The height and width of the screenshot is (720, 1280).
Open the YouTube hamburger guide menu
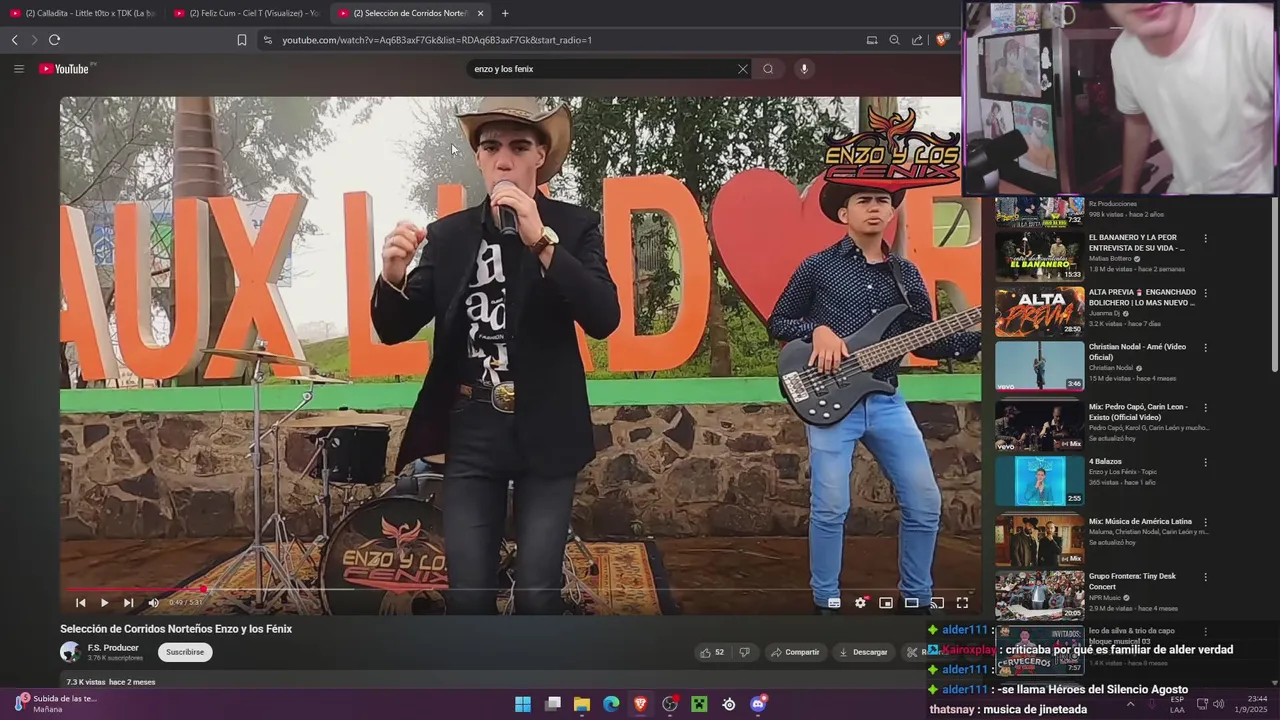(x=18, y=69)
